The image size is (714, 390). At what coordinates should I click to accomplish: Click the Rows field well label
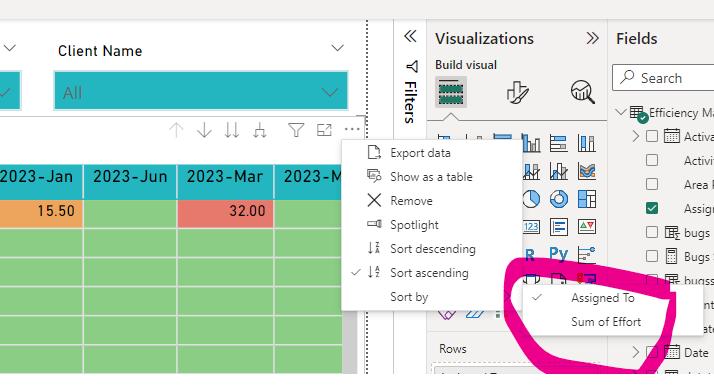[453, 349]
